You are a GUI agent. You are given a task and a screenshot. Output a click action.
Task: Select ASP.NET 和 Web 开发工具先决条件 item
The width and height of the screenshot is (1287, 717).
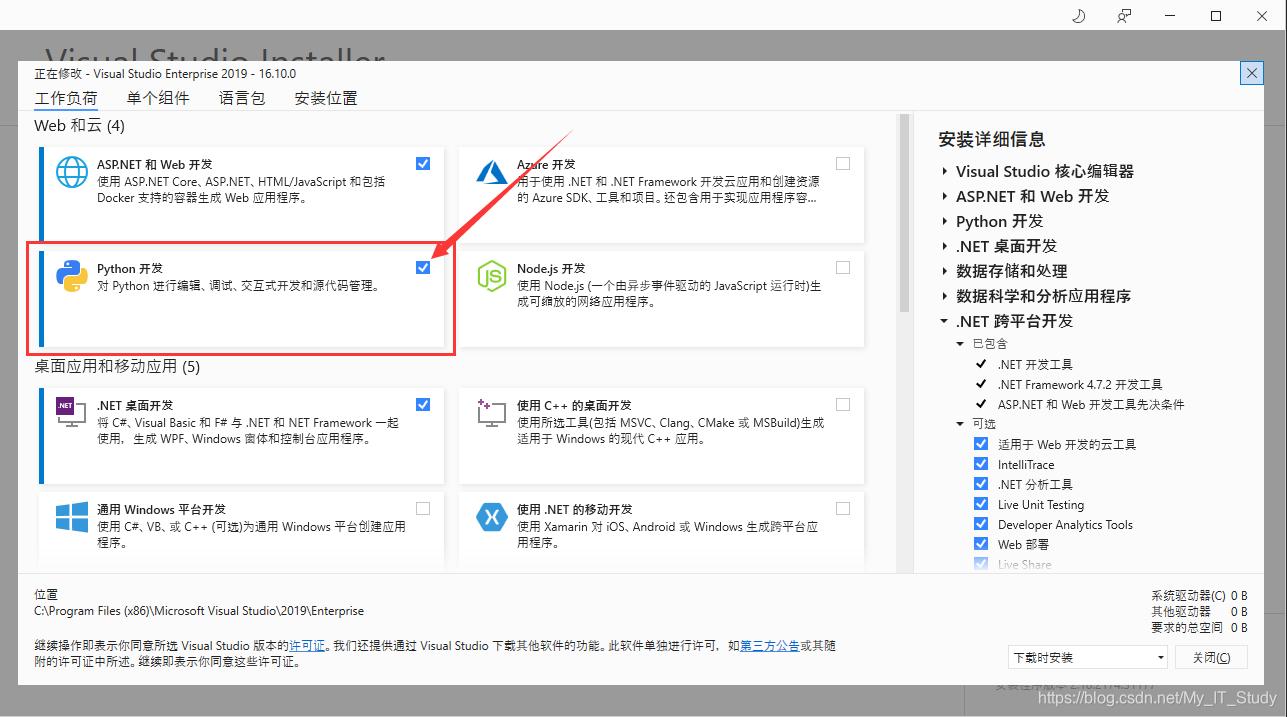[x=1091, y=404]
